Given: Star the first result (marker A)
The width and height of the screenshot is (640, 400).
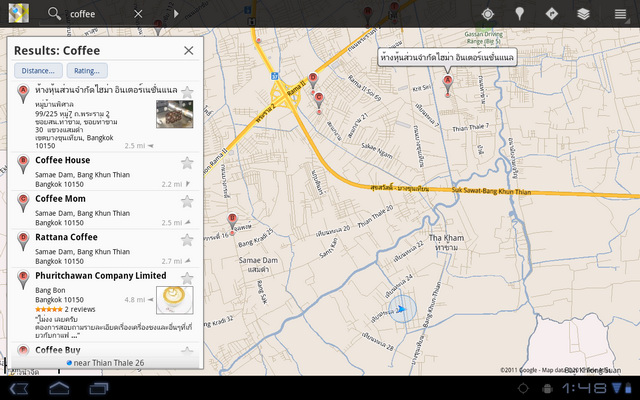Looking at the screenshot, I should (x=187, y=92).
